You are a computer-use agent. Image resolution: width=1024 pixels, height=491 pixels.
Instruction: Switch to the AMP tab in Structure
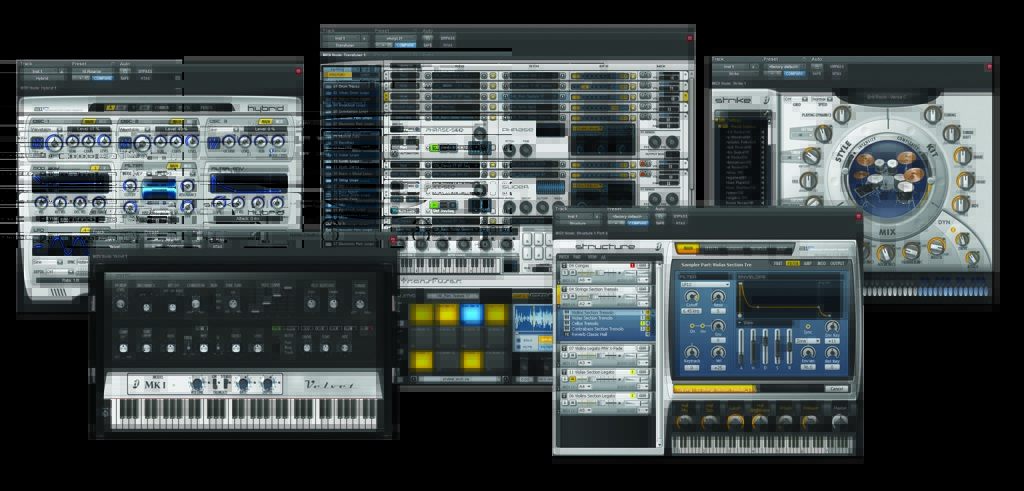click(x=806, y=264)
